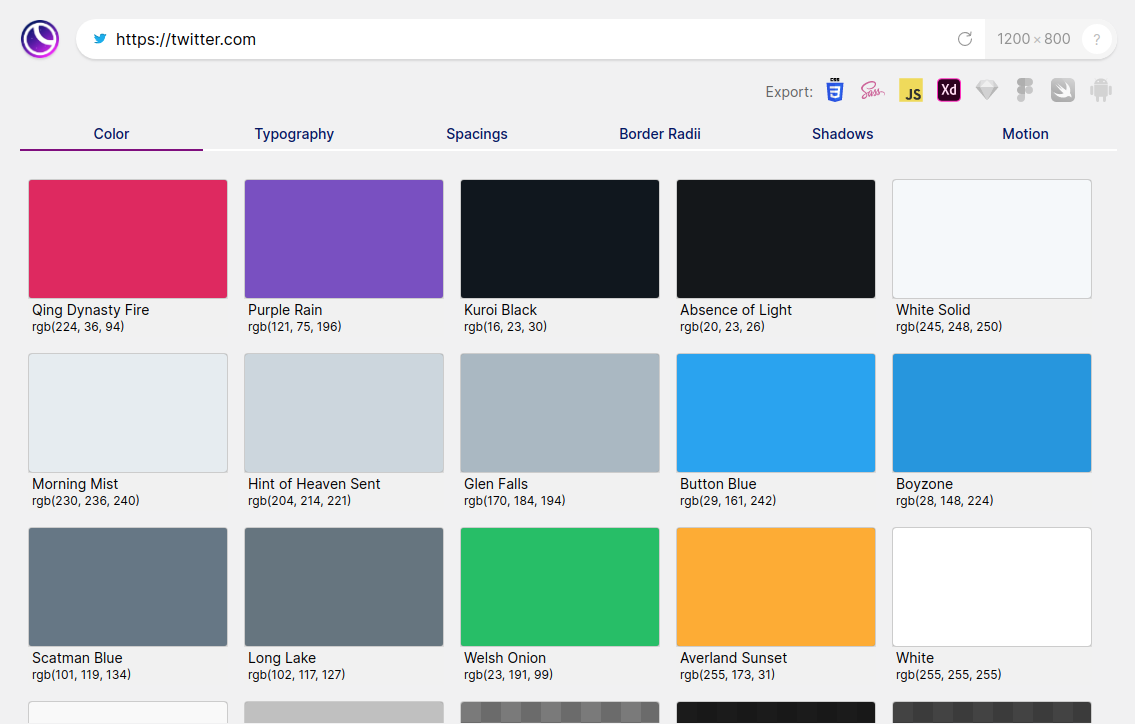The height and width of the screenshot is (724, 1135).
Task: Click the rgb(121, 75, 196) value
Action: point(295,327)
